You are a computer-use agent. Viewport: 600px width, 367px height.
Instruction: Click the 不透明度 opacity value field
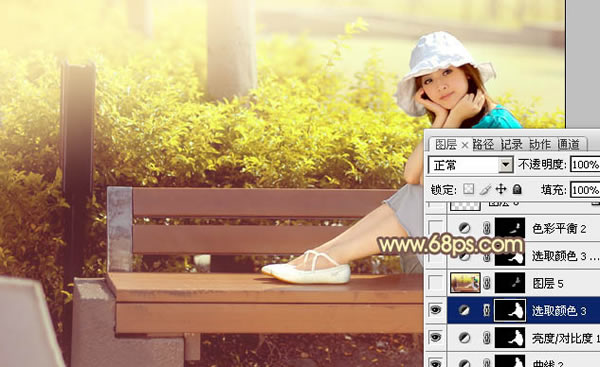click(585, 165)
